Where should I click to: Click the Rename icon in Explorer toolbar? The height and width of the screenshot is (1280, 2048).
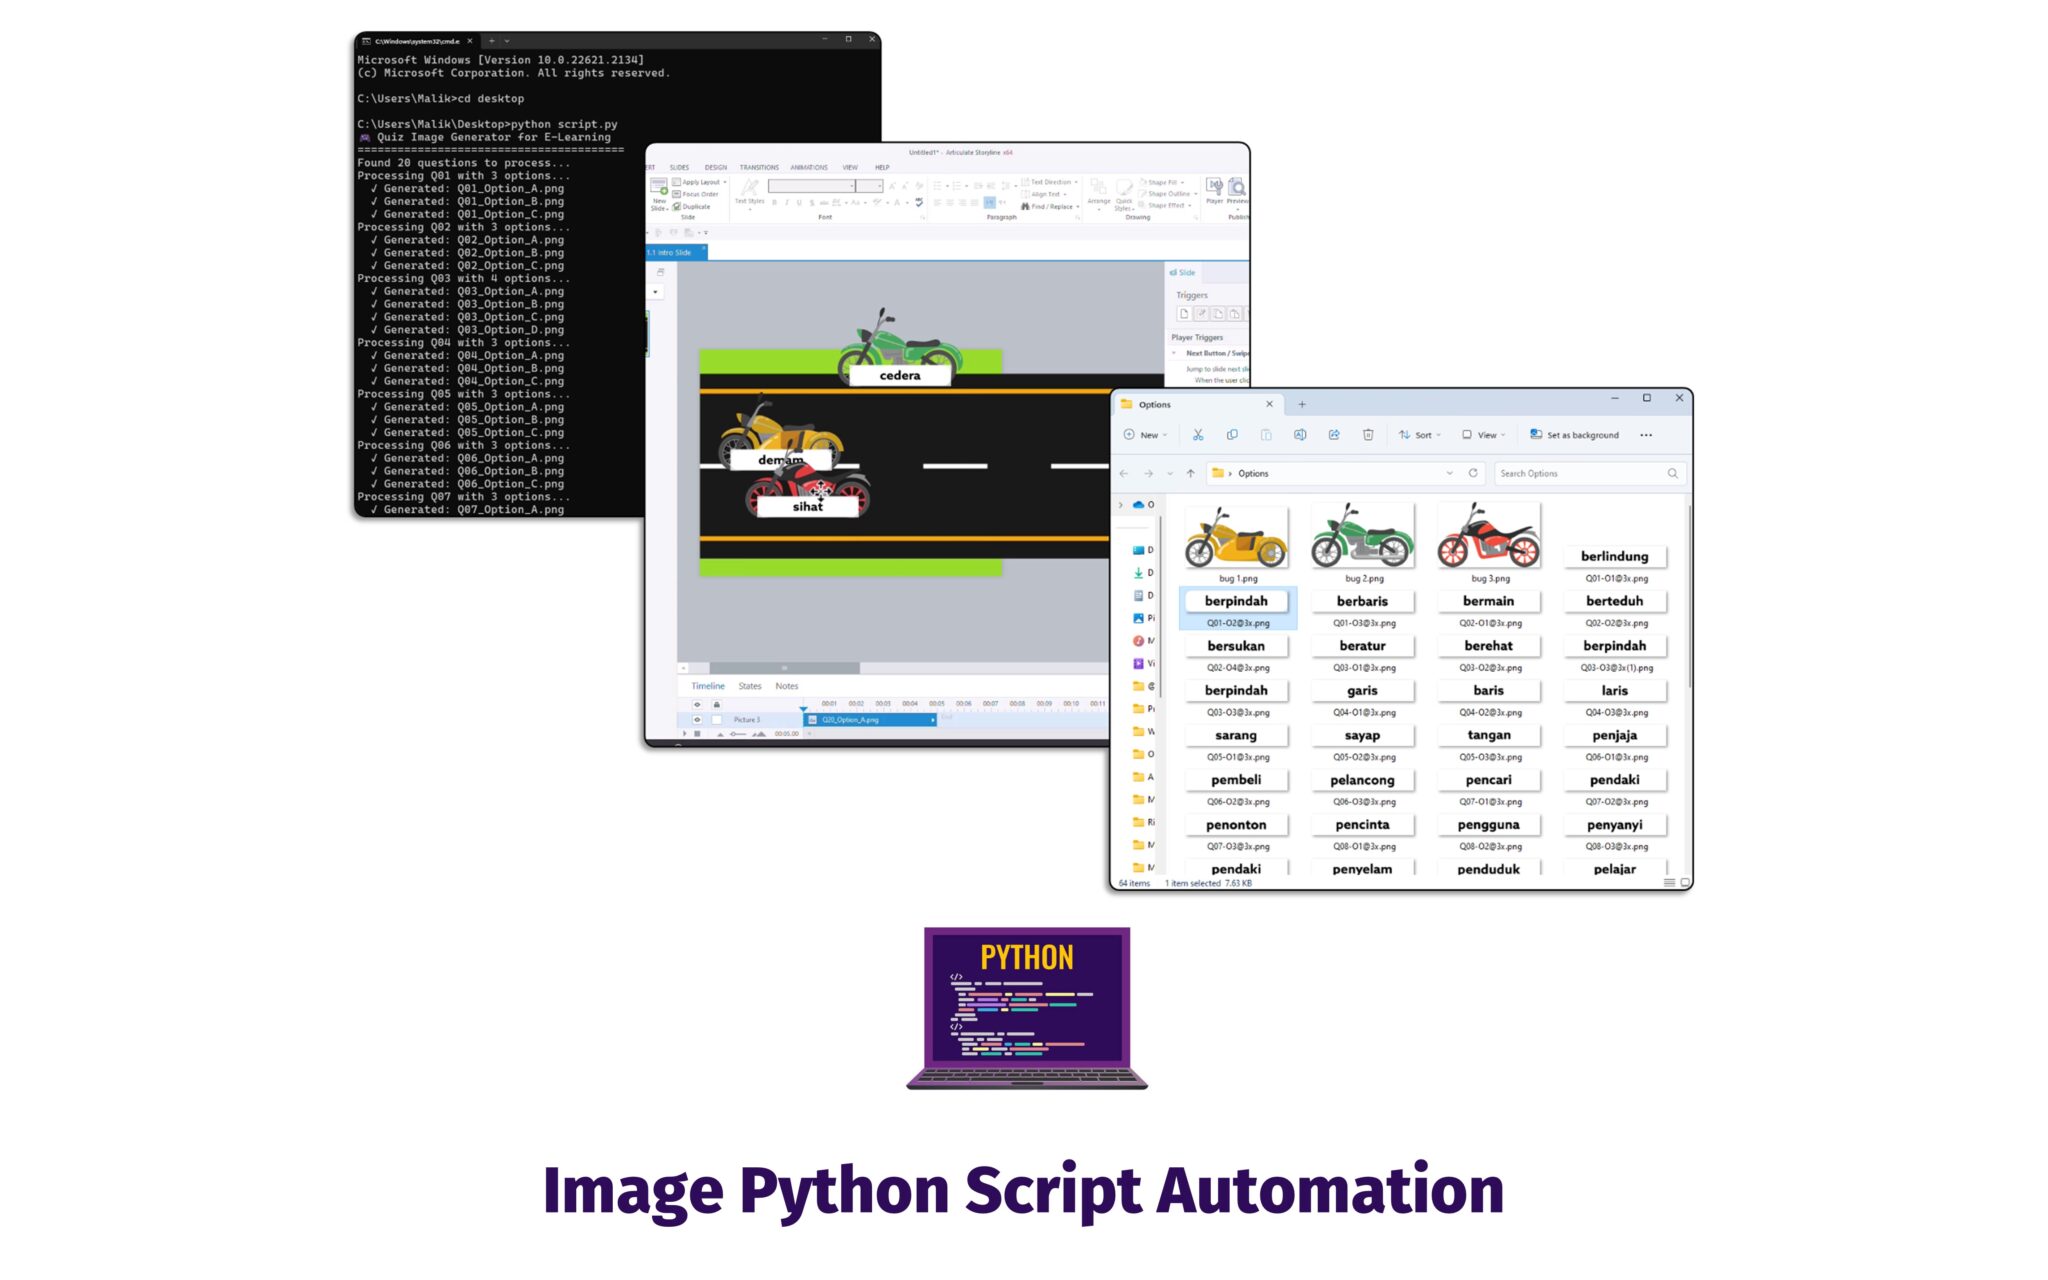click(1300, 435)
